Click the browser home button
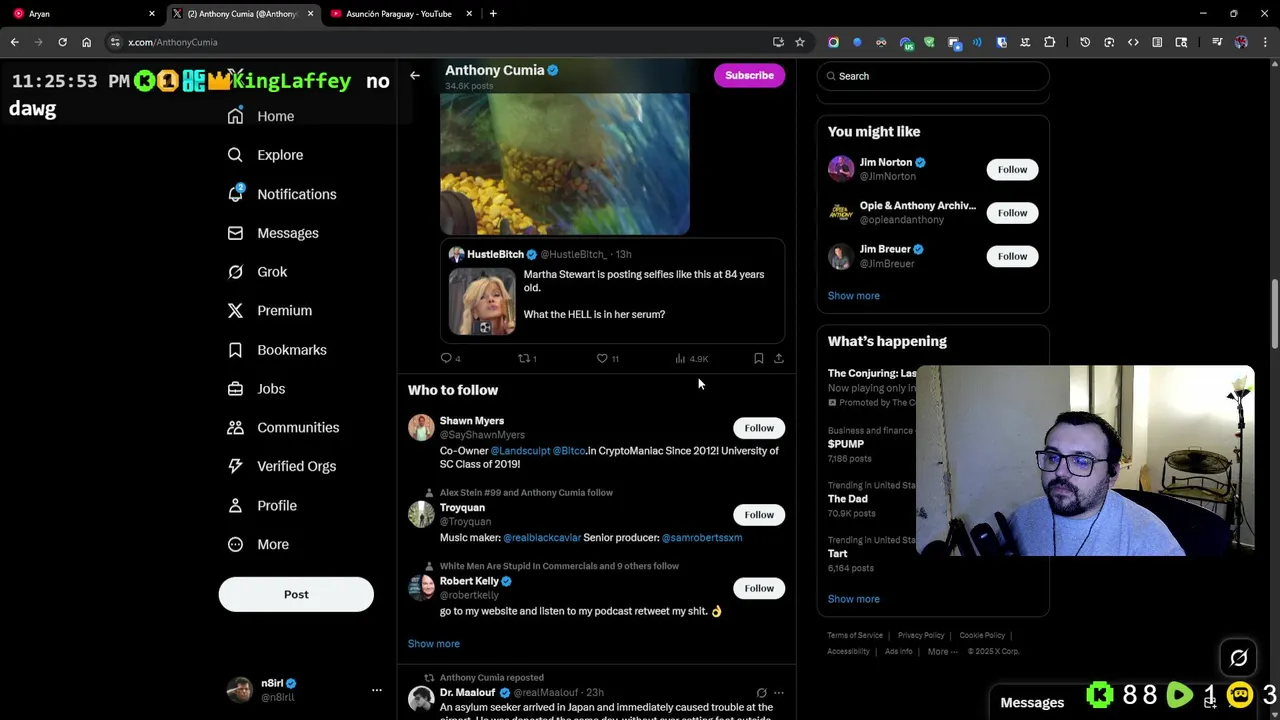The image size is (1280, 720). tap(86, 42)
